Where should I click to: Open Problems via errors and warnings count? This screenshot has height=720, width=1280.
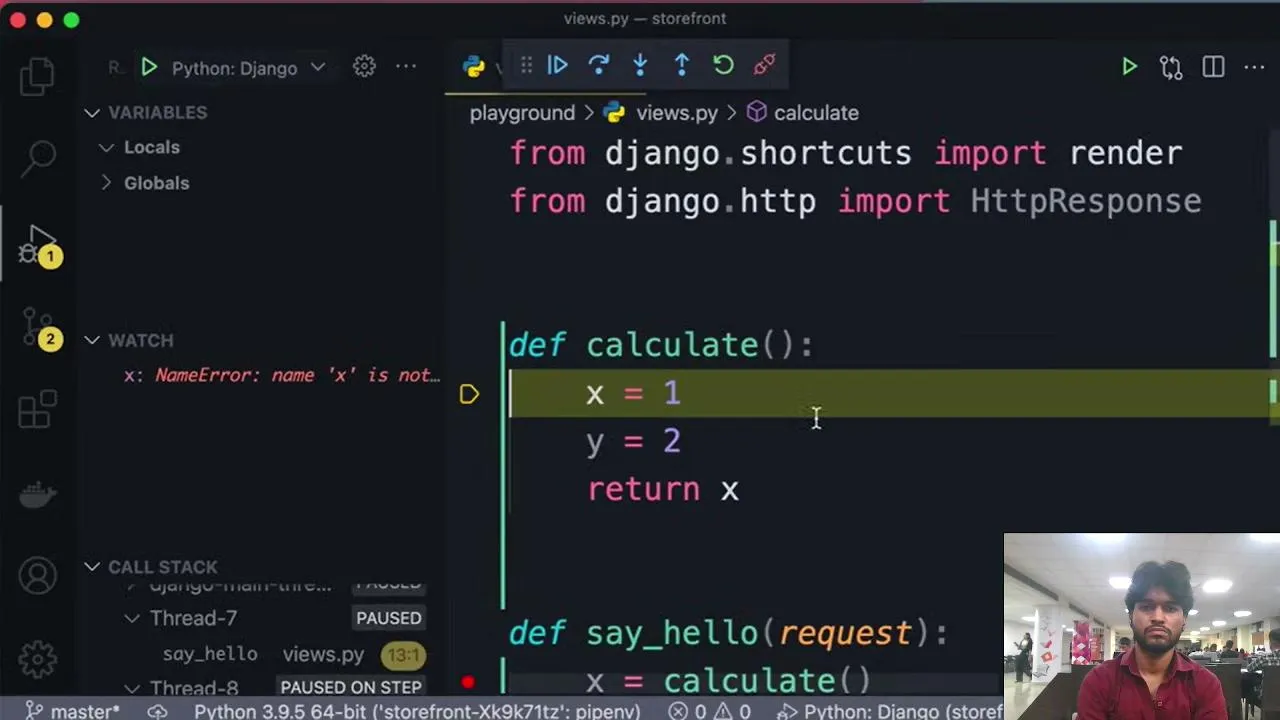coord(710,711)
